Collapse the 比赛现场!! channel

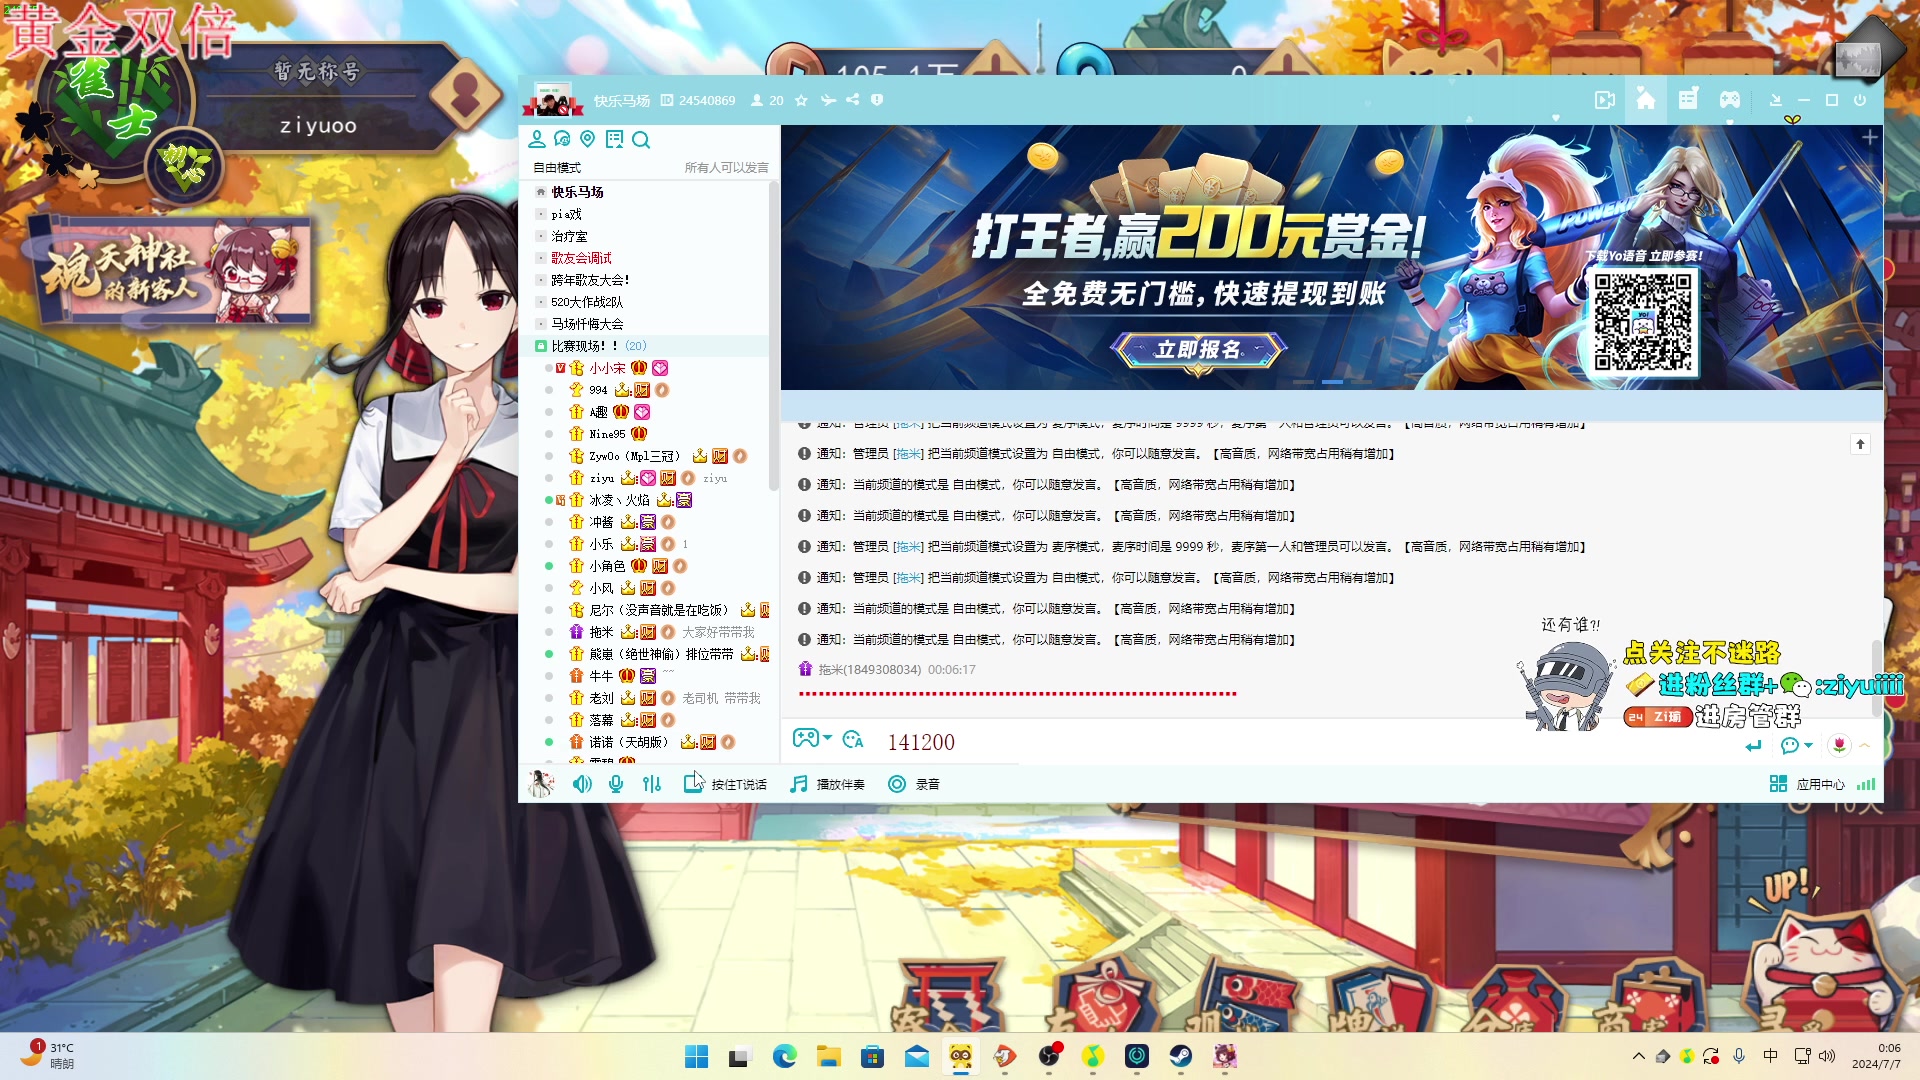[x=541, y=346]
